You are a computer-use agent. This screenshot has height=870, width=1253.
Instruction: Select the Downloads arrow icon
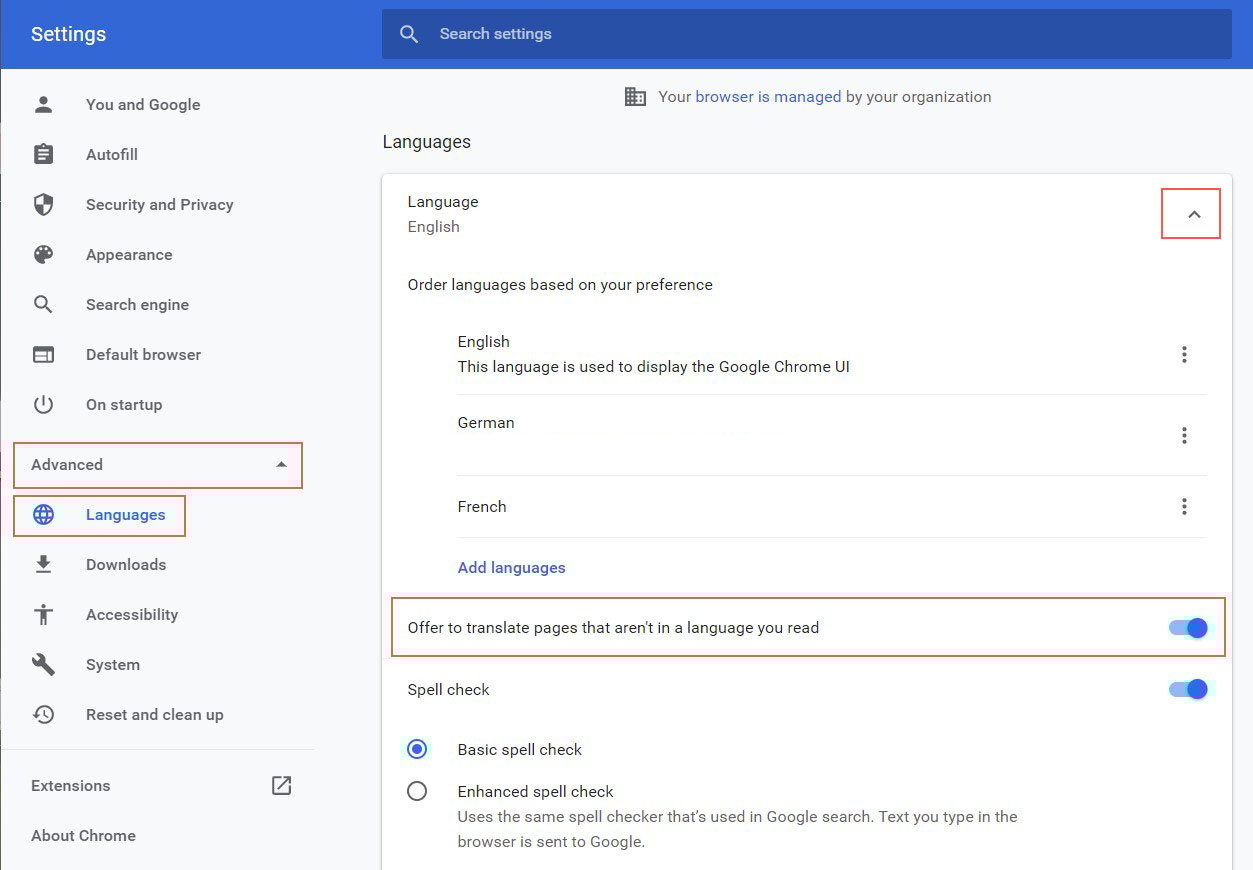(x=43, y=564)
